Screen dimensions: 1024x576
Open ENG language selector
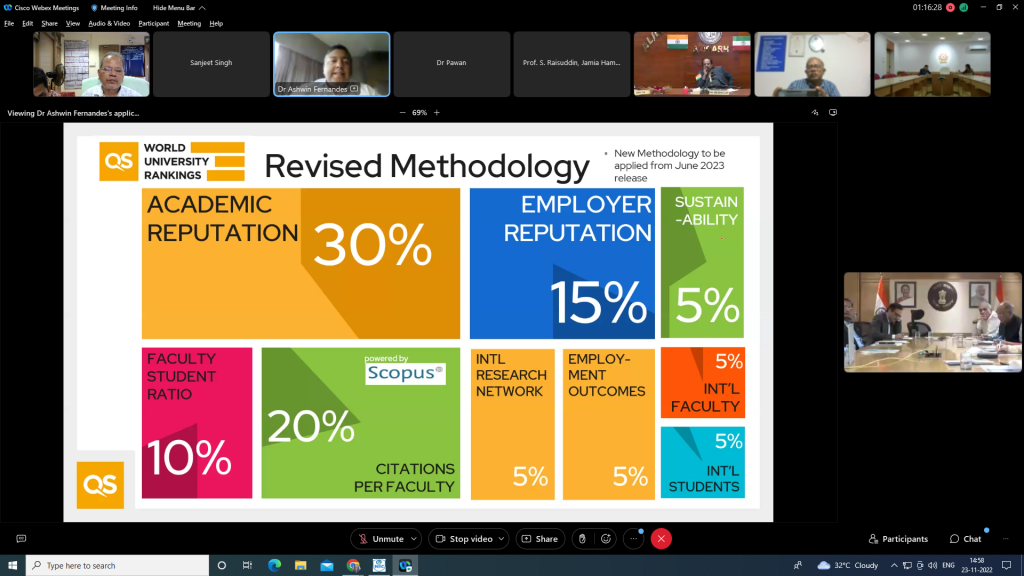coord(948,565)
